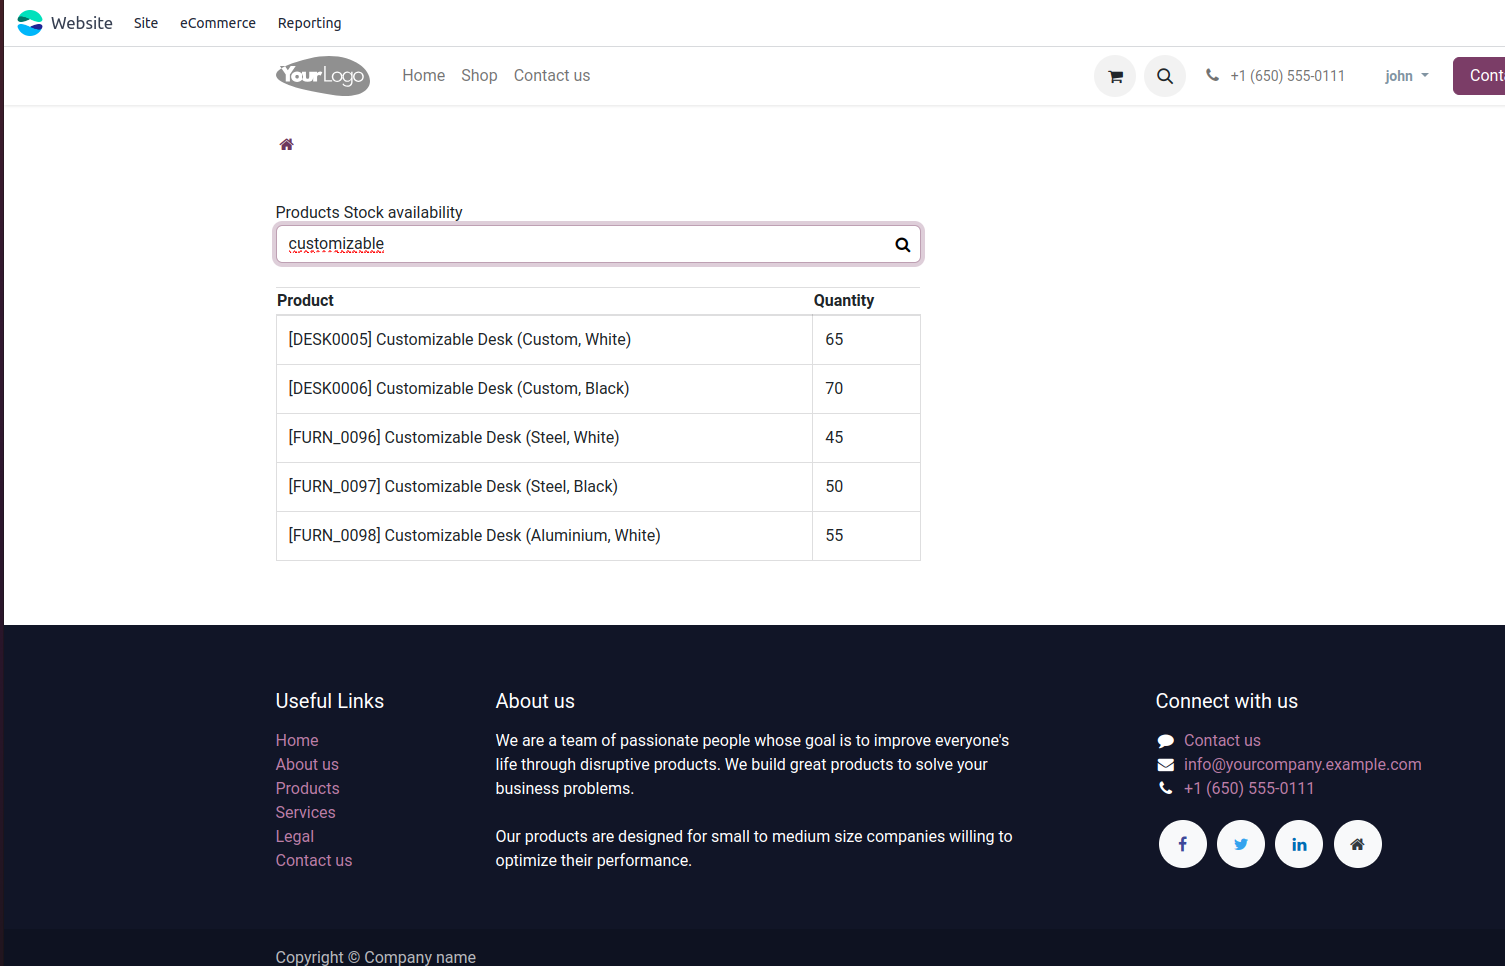The width and height of the screenshot is (1505, 966).
Task: Click the header search magnifier icon
Action: [1165, 76]
